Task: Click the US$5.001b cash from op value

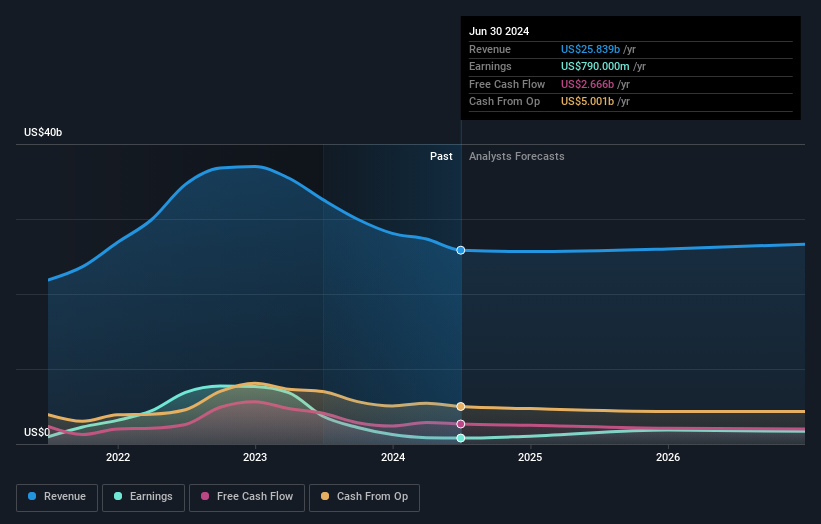Action: click(587, 102)
